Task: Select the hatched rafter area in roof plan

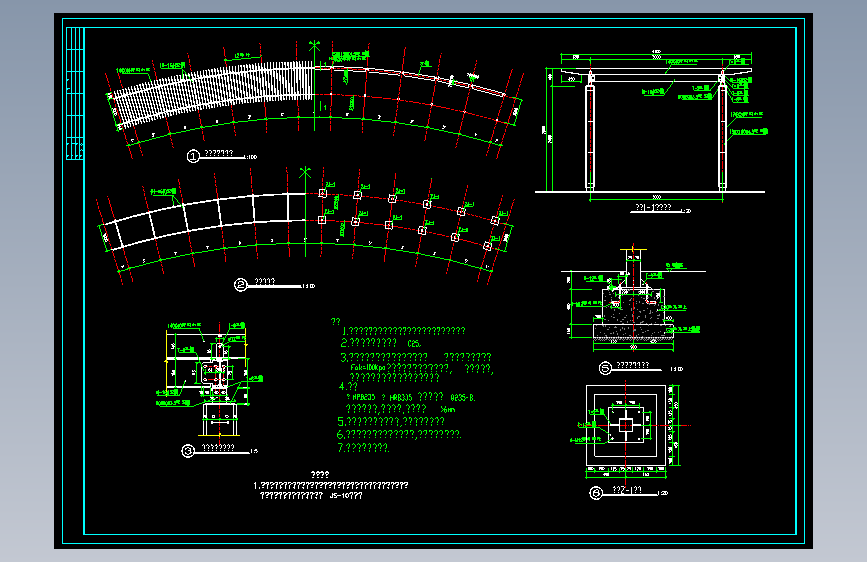Action: click(213, 94)
